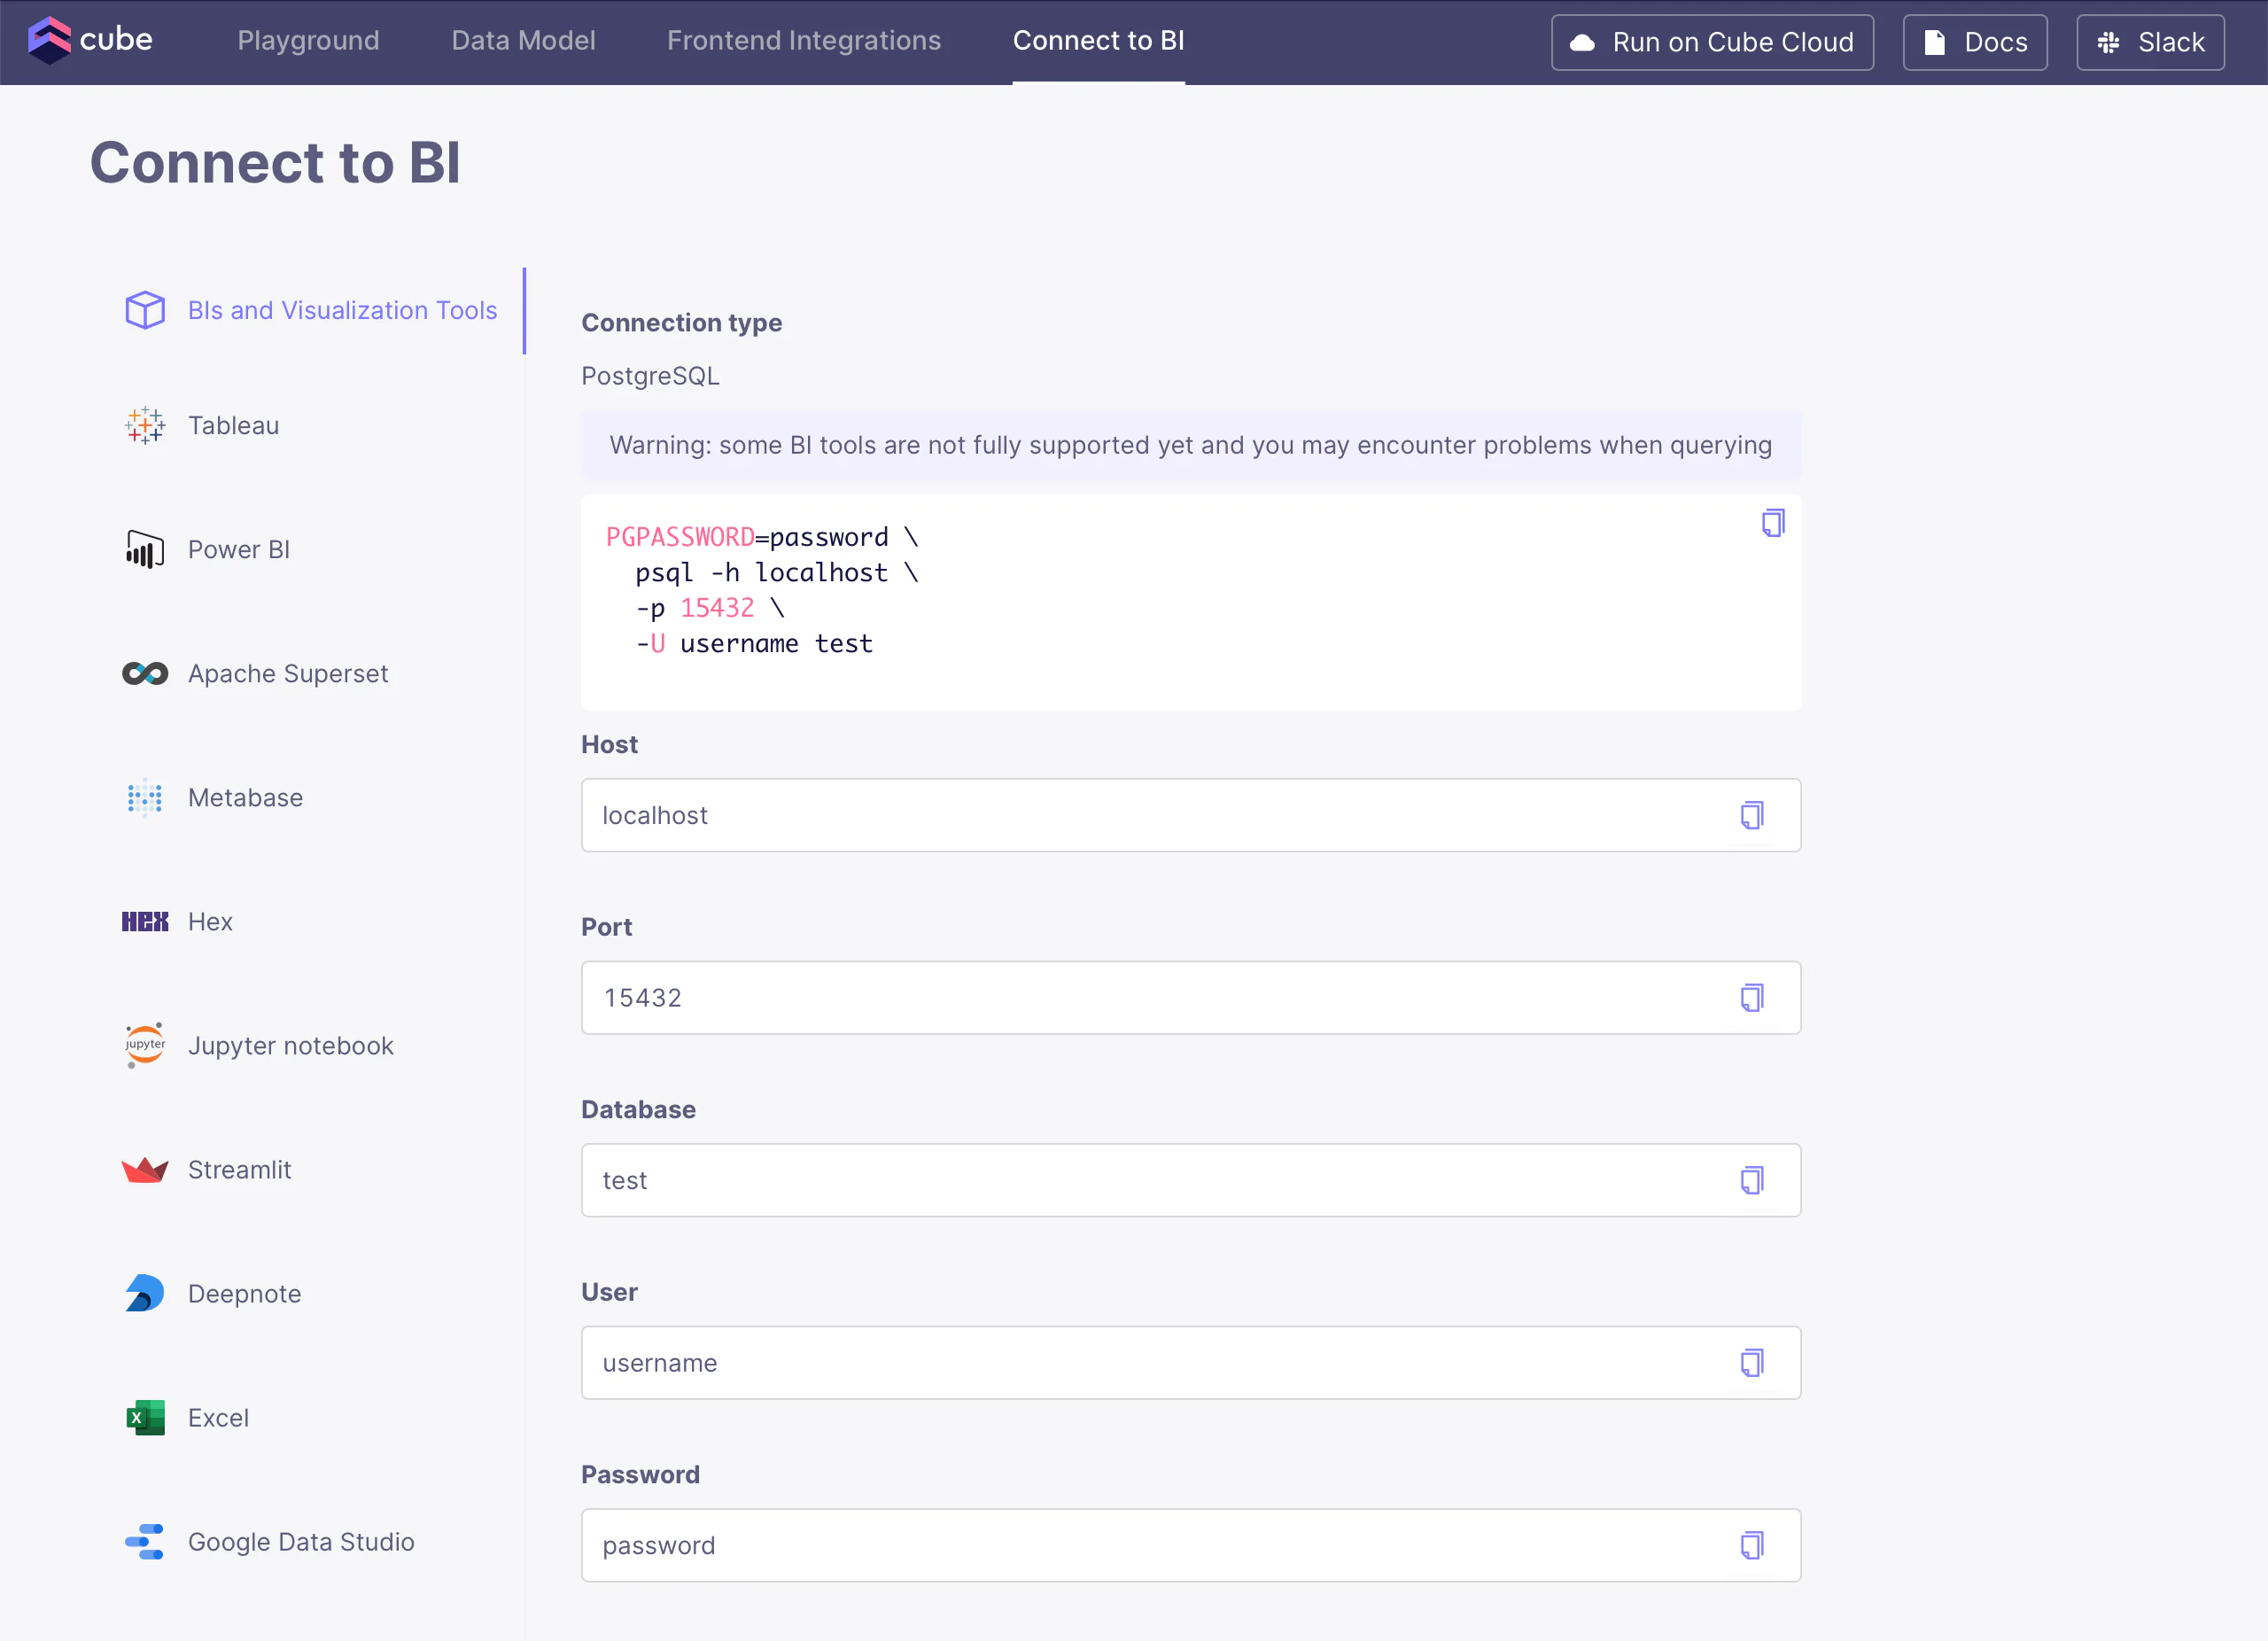Choose Google Data Studio entry

pos(300,1541)
